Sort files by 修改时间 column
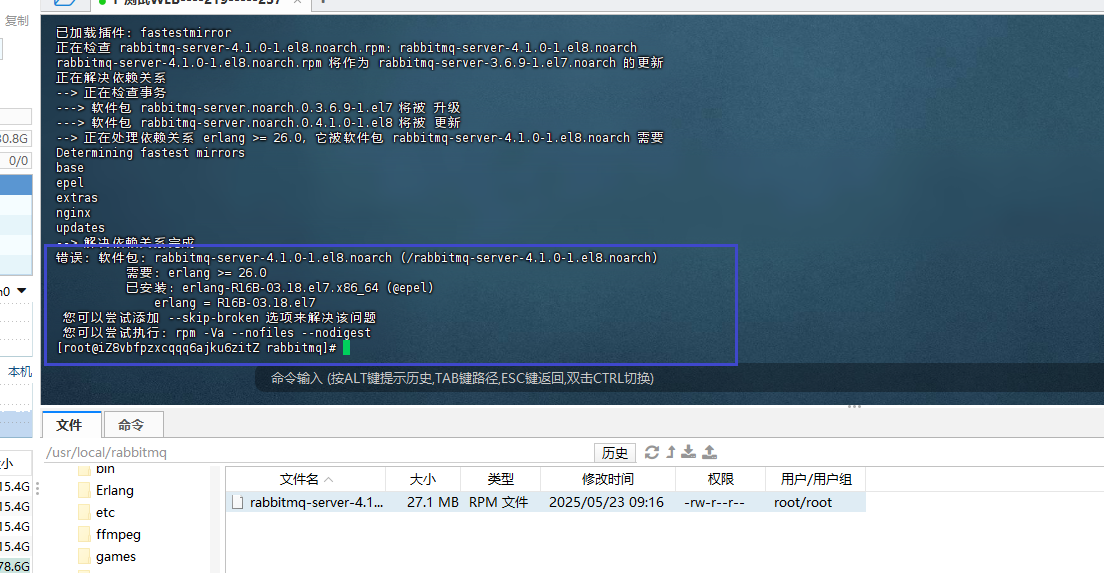 click(608, 479)
